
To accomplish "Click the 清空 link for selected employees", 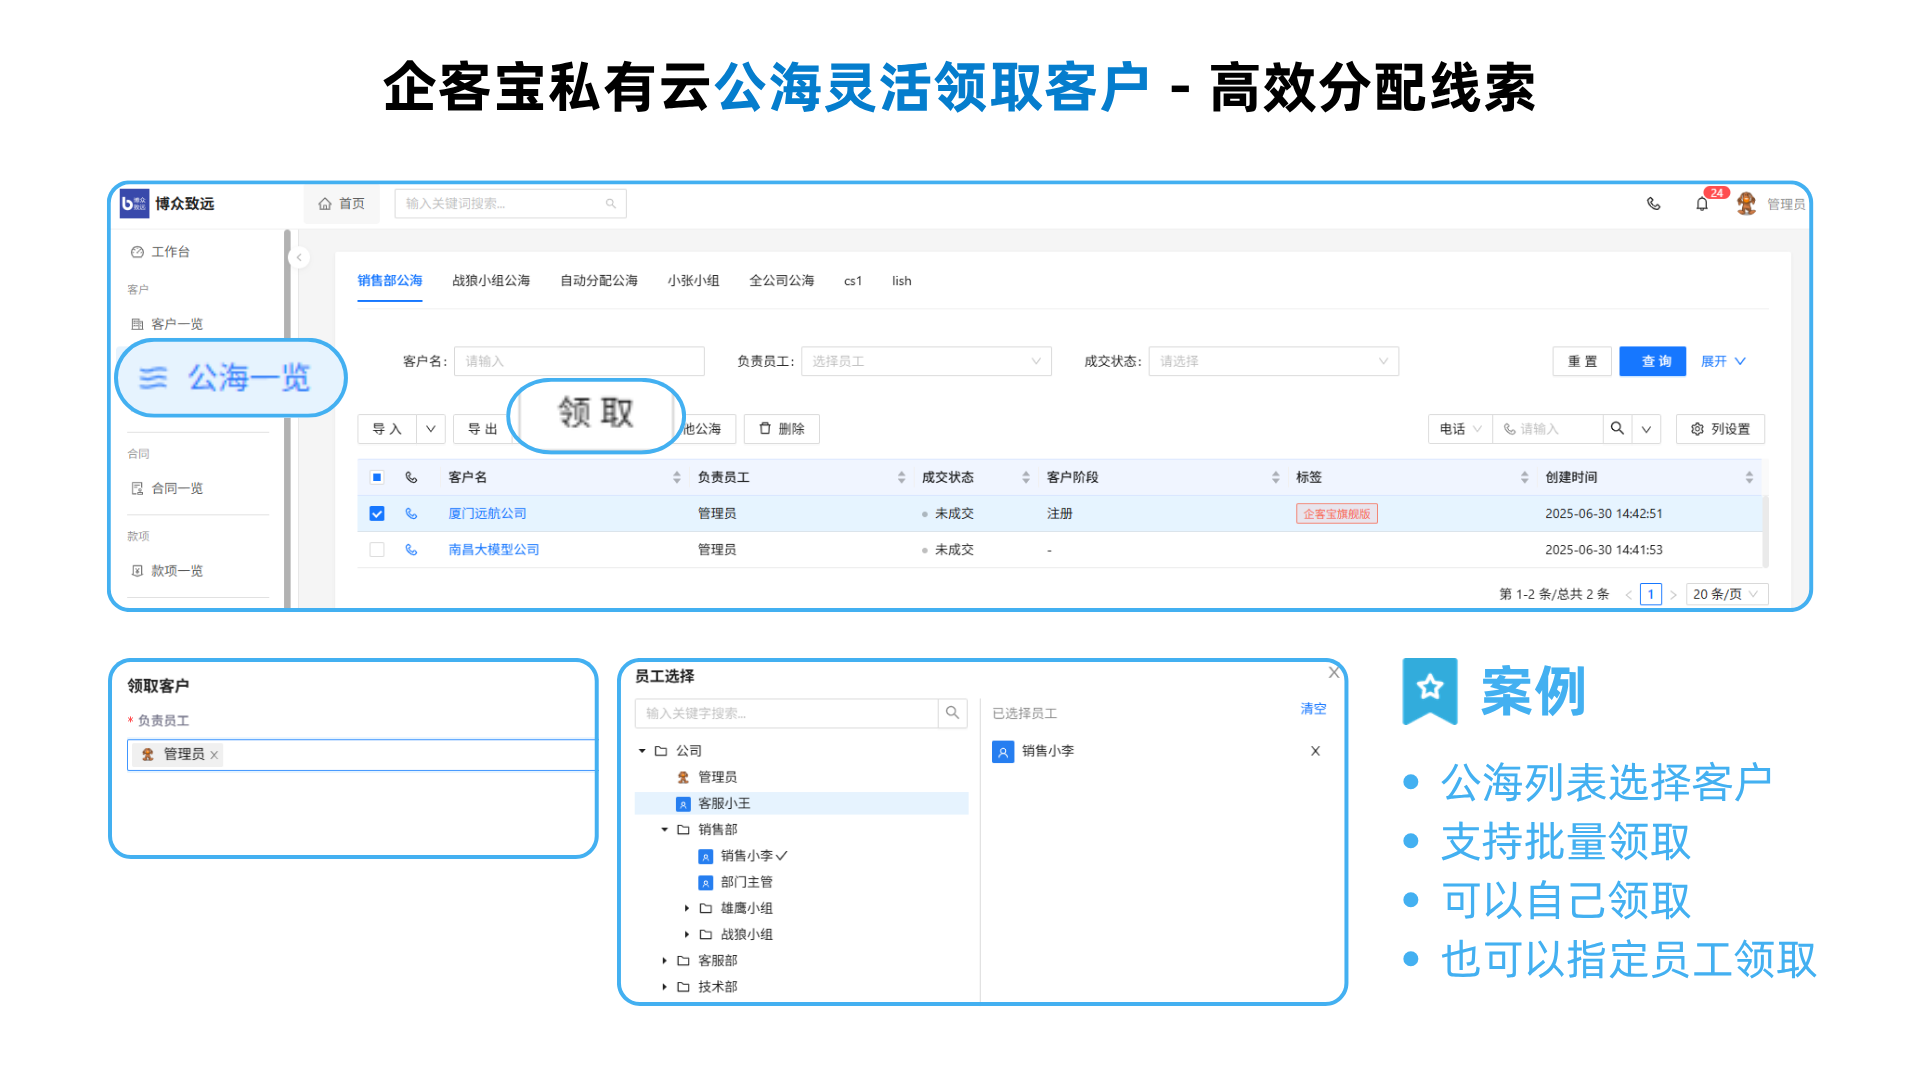I will [x=1313, y=709].
